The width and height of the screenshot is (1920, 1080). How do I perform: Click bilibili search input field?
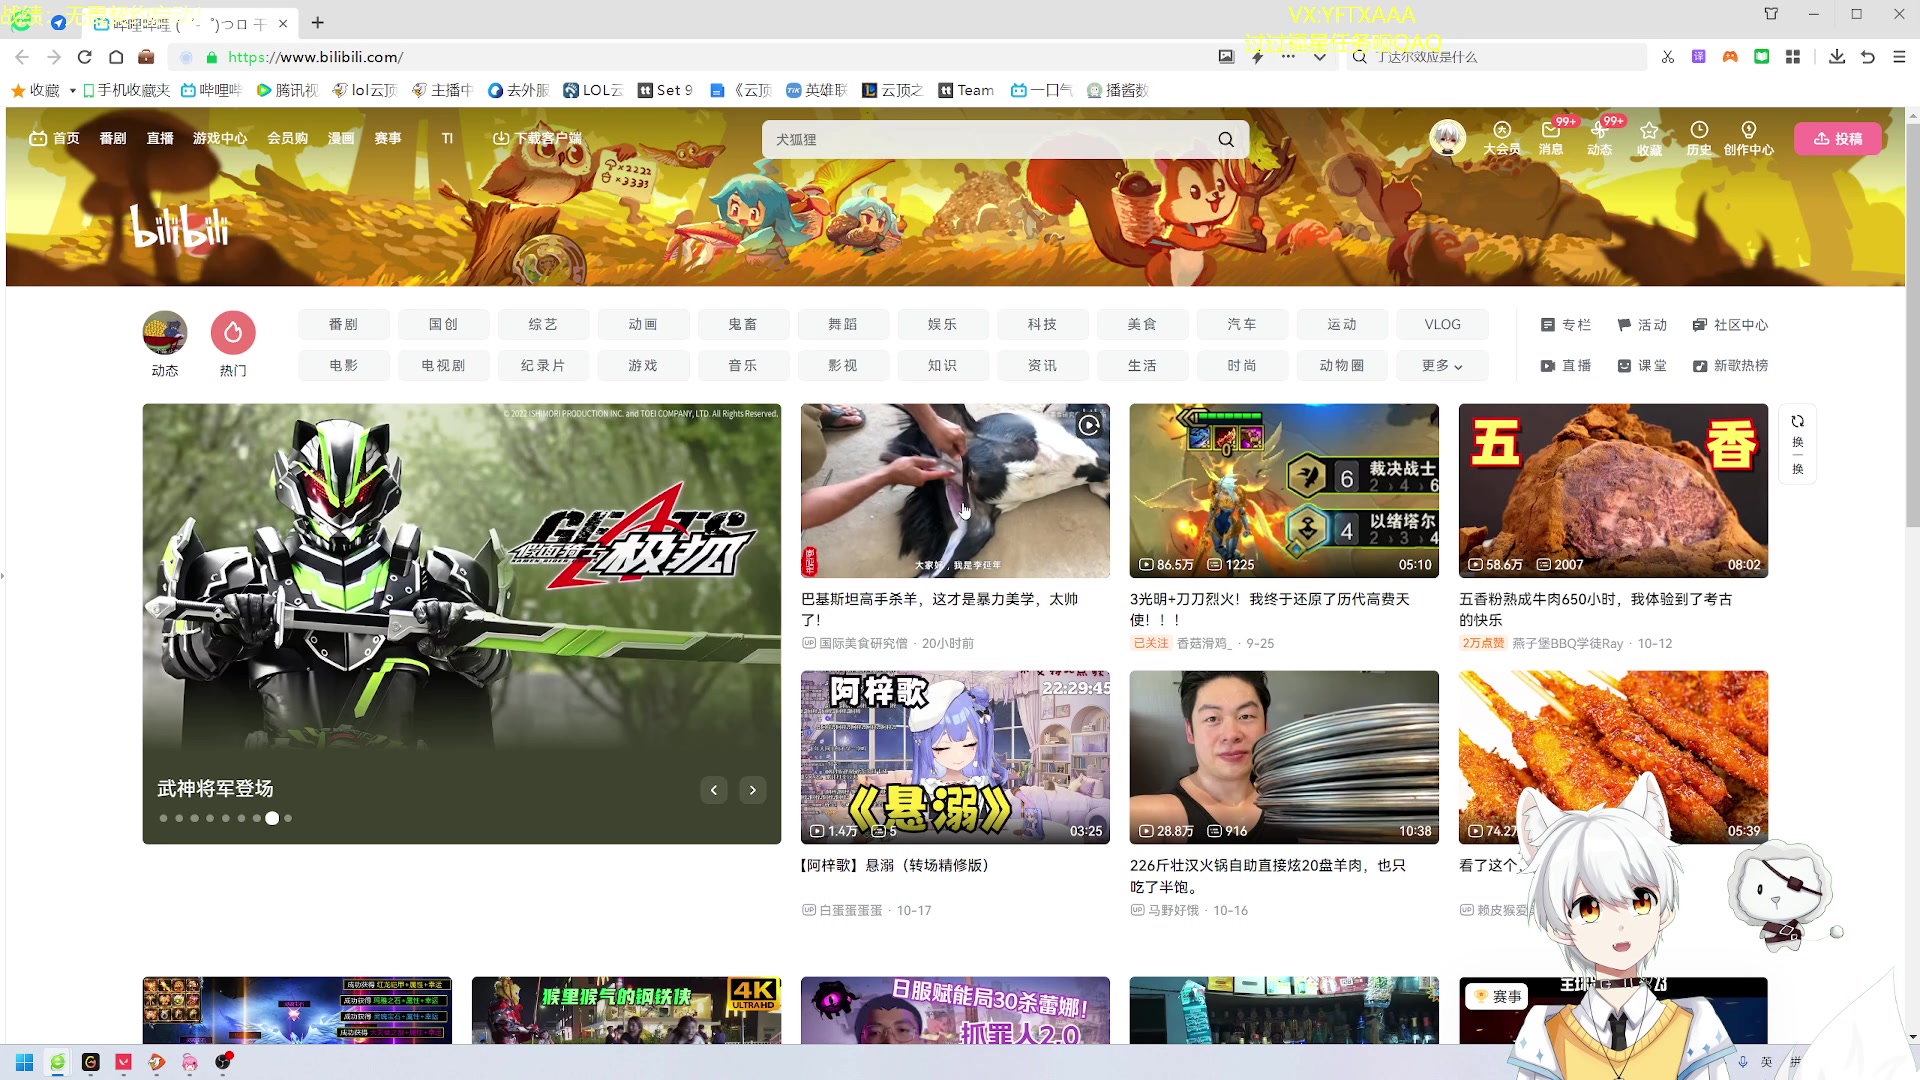point(990,139)
